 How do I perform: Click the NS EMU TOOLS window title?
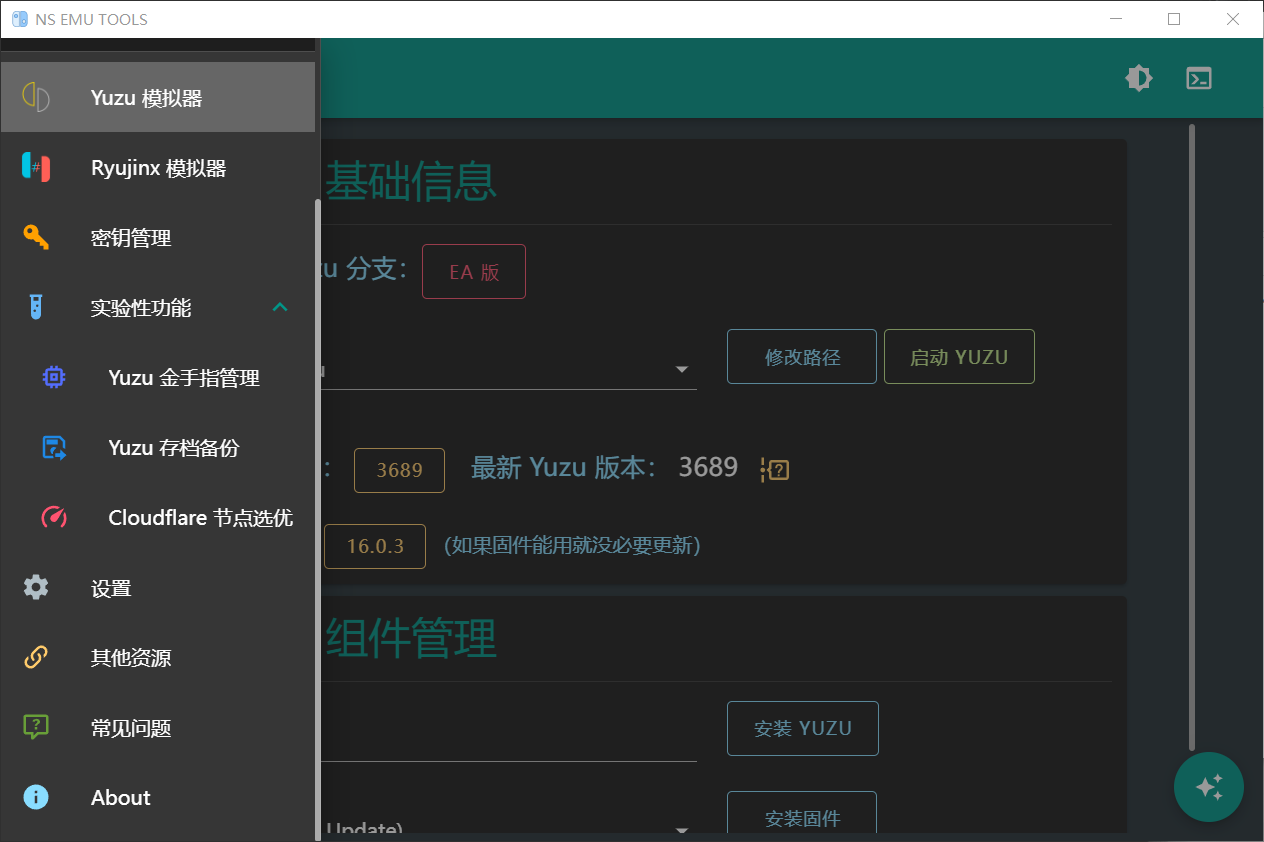click(x=92, y=19)
